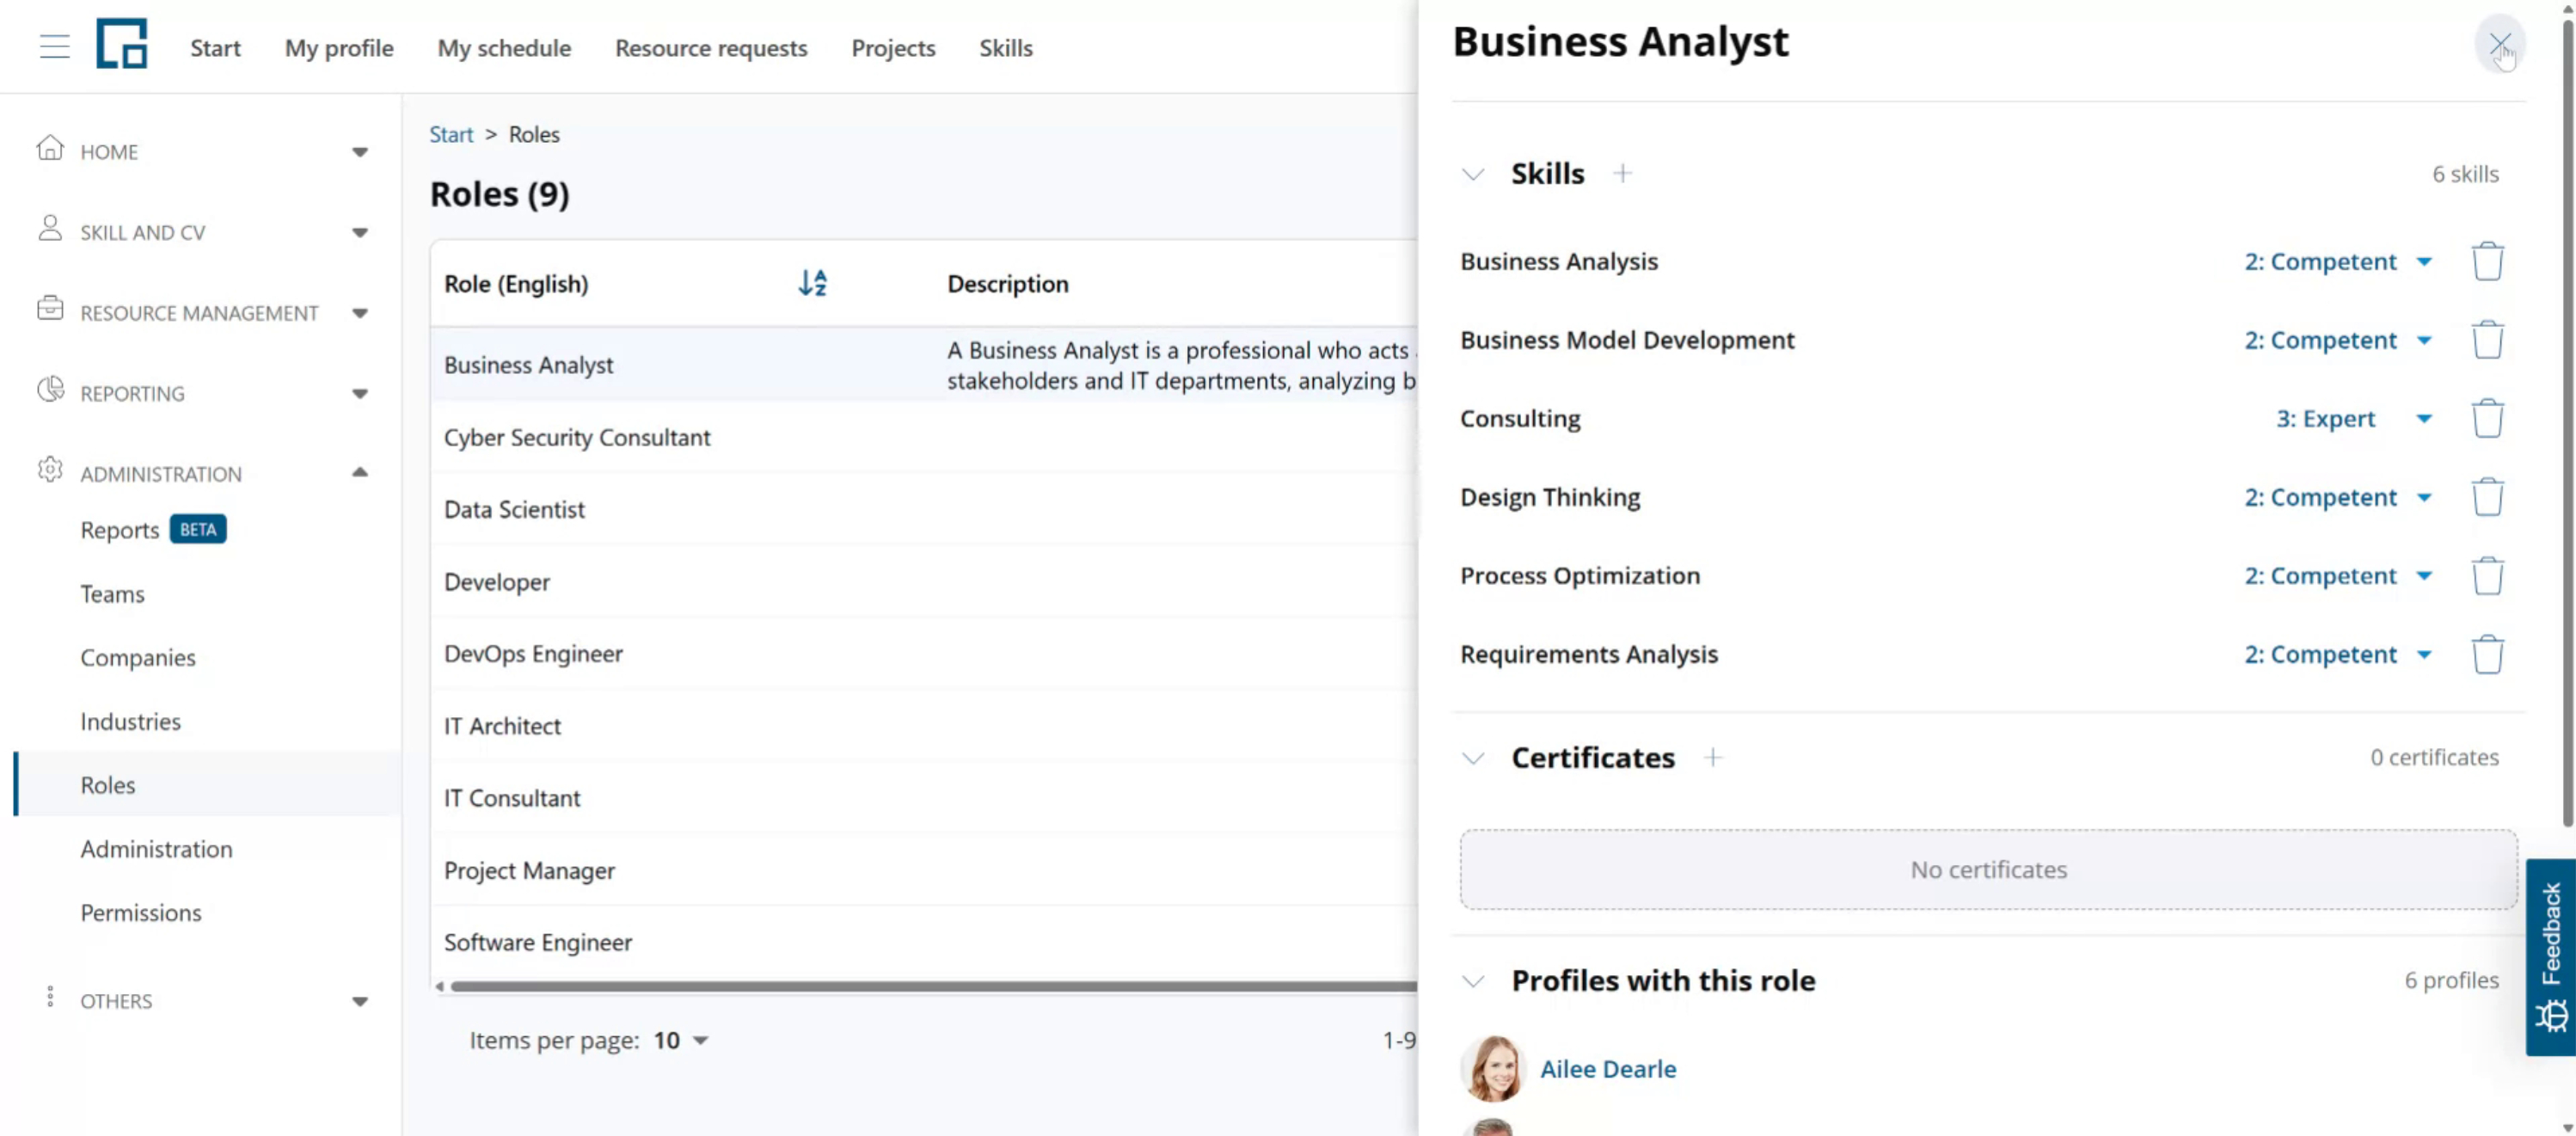This screenshot has width=2576, height=1136.
Task: Delete the Business Analysis skill
Action: tap(2487, 261)
